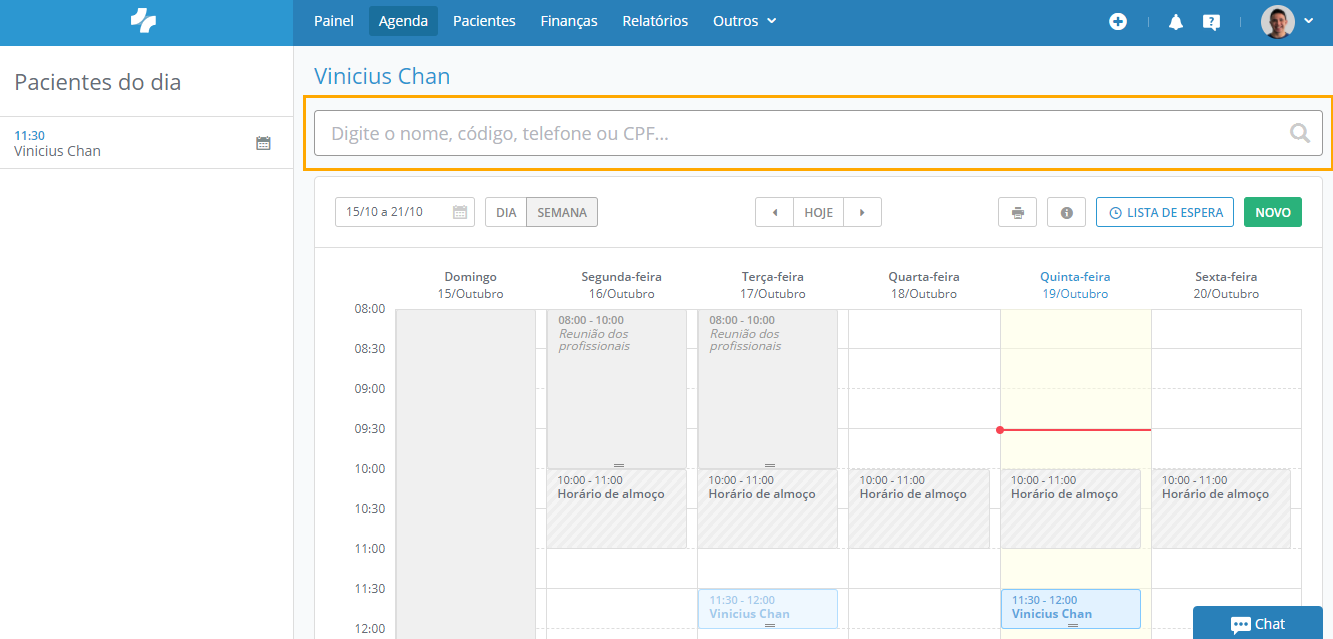Select the 11:30 Vinicius Chan patient in the sidebar
1333x639 pixels.
click(146, 143)
